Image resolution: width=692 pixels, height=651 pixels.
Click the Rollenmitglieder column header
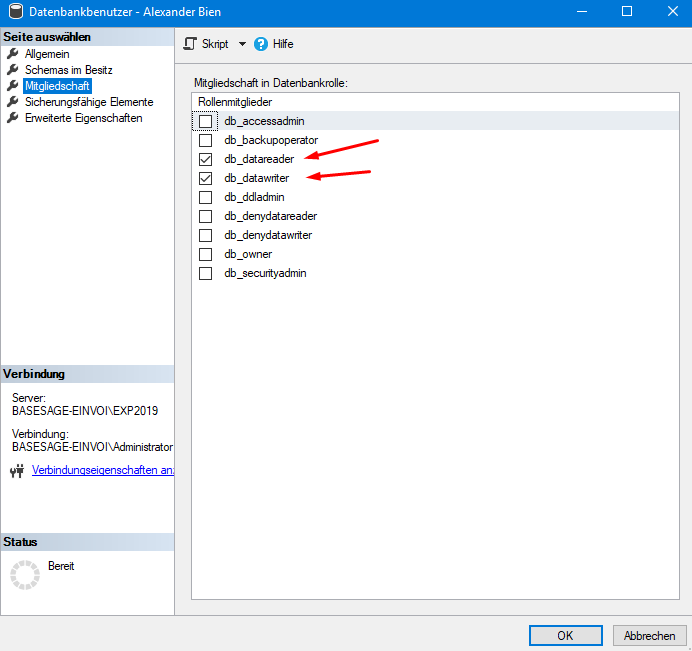tap(235, 102)
